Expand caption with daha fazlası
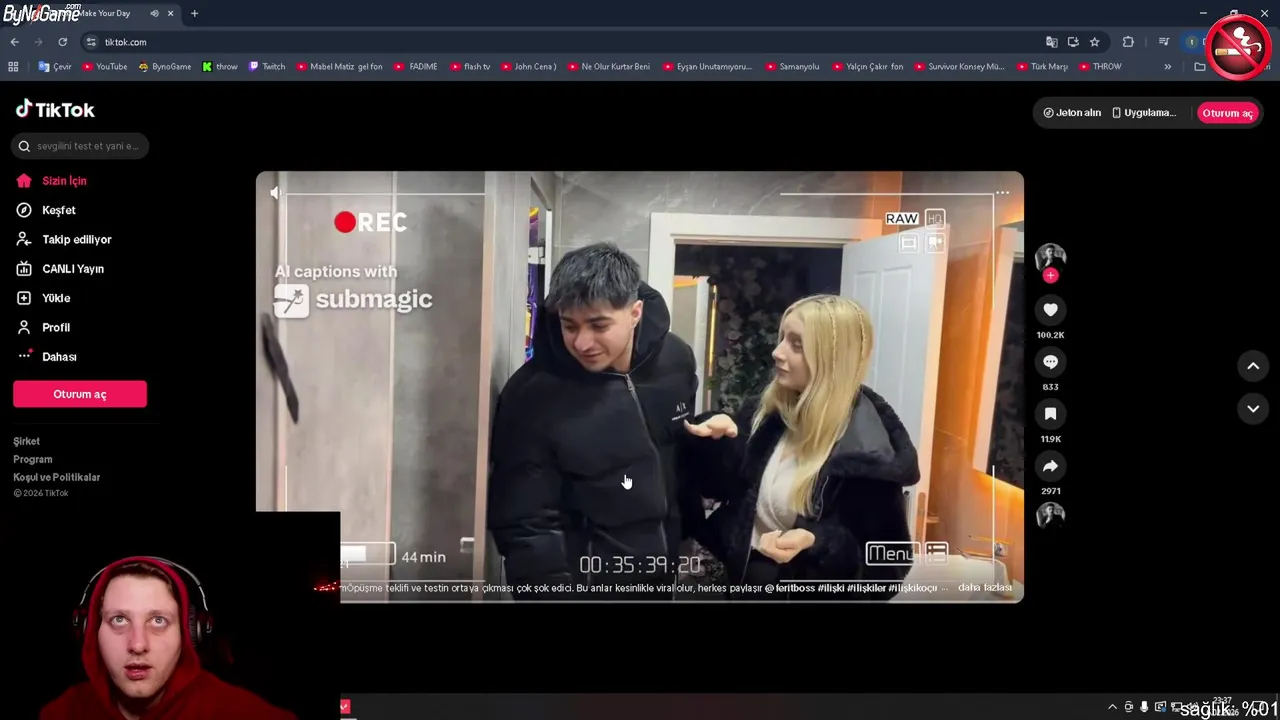This screenshot has height=720, width=1280. 984,588
